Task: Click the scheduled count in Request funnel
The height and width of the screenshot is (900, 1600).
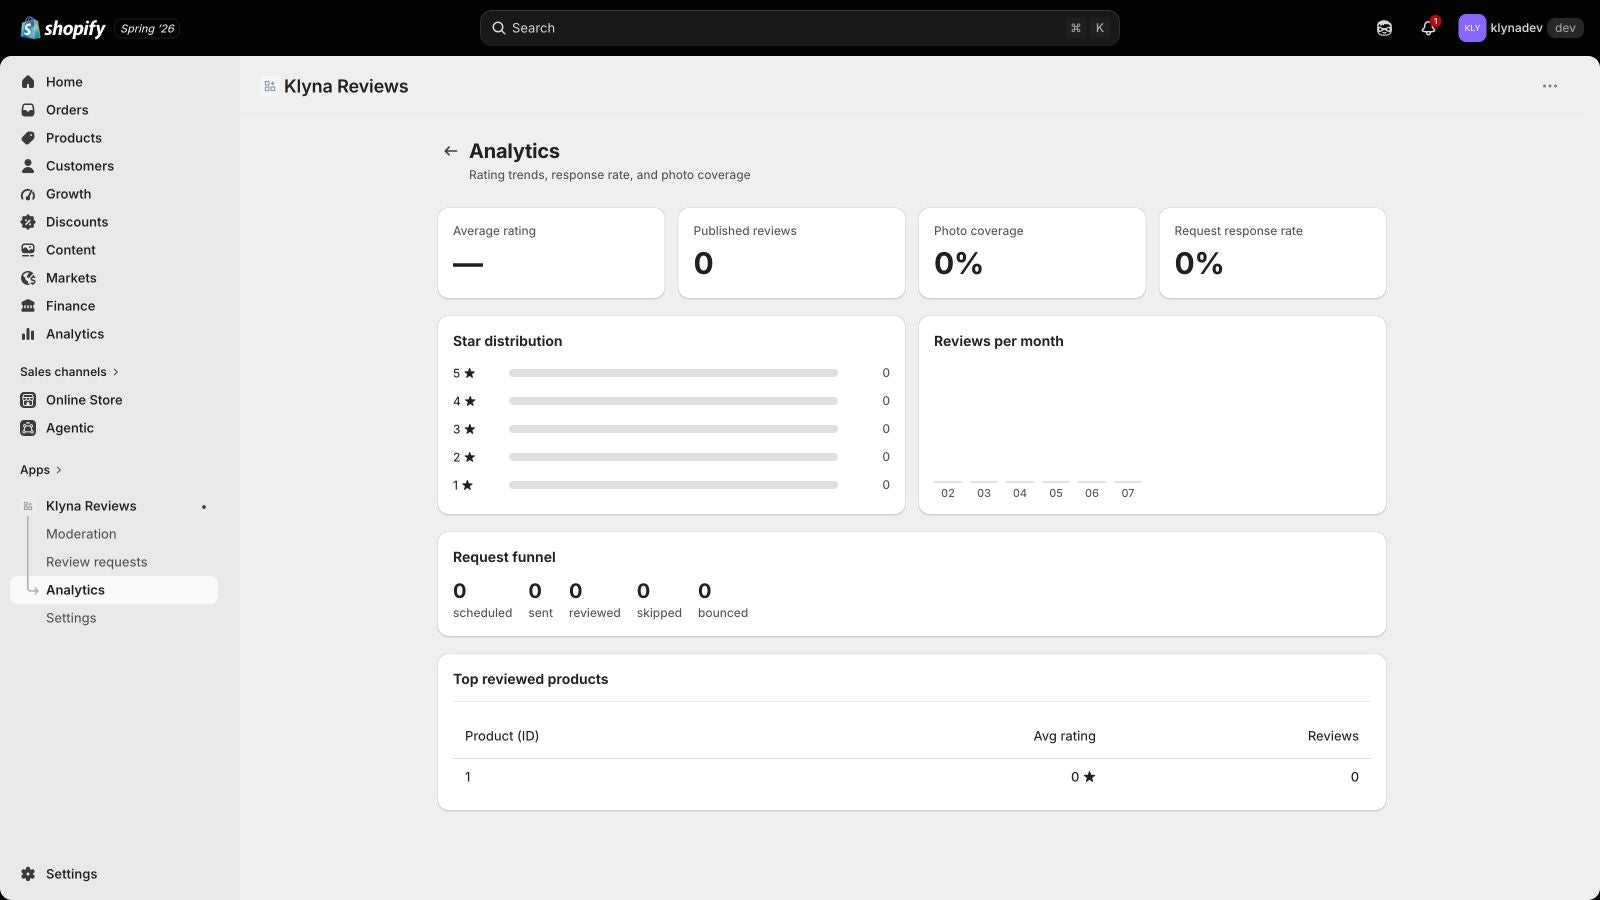Action: click(460, 591)
